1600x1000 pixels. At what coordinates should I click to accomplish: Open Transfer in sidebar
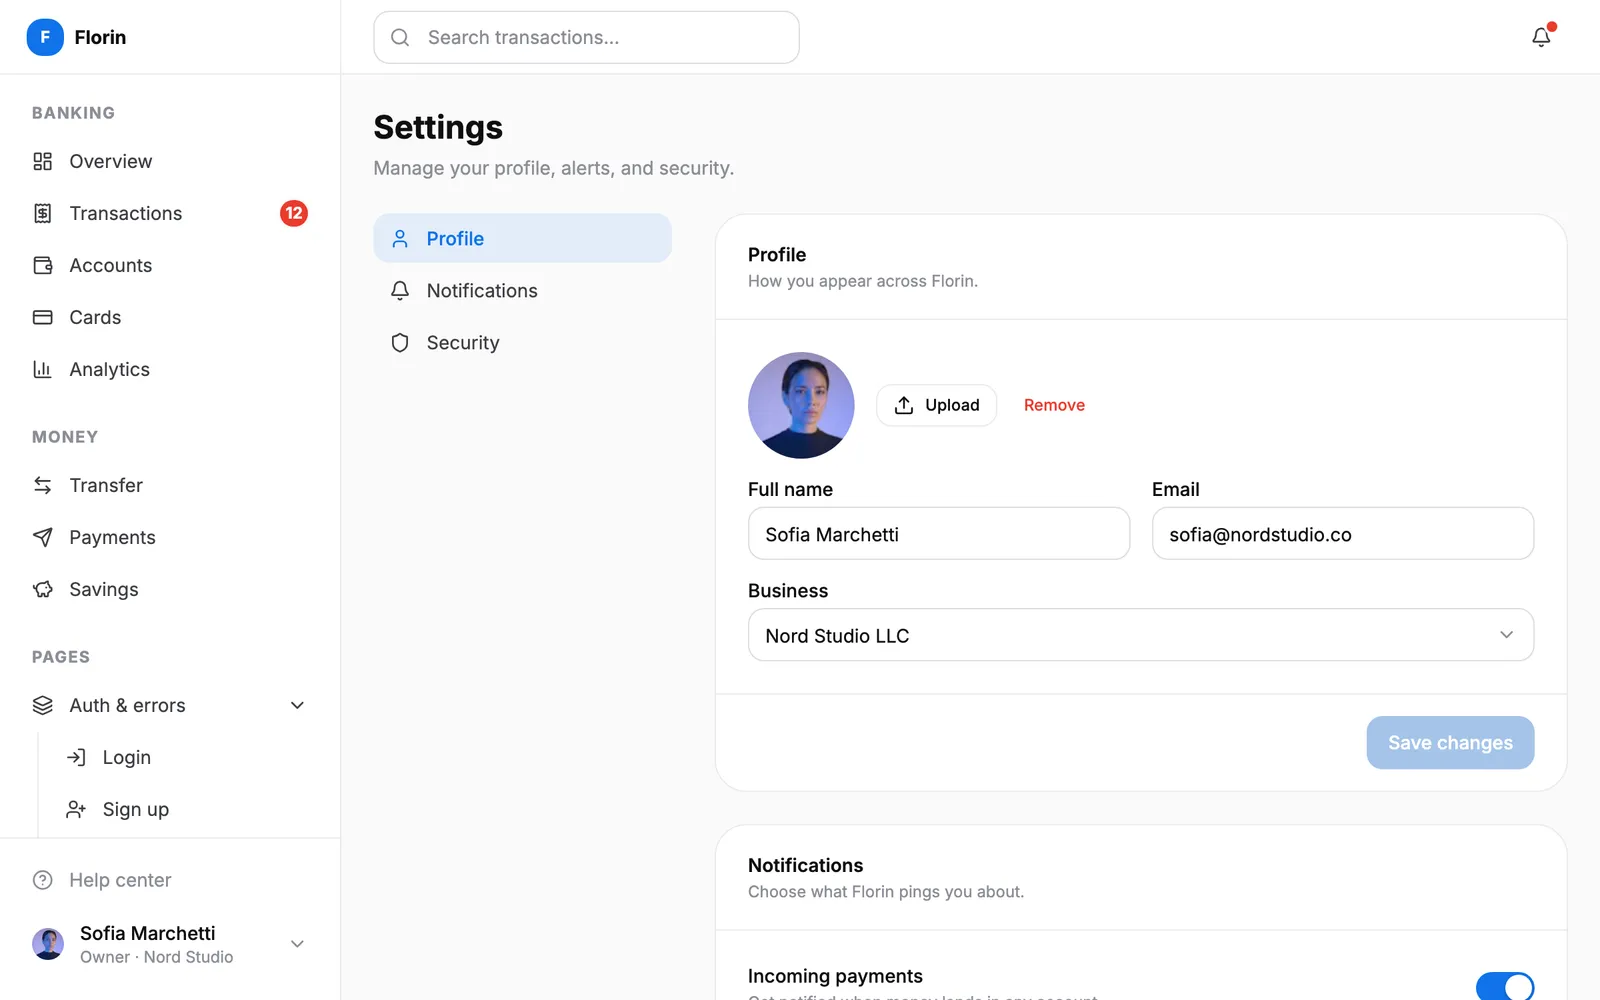tap(170, 485)
